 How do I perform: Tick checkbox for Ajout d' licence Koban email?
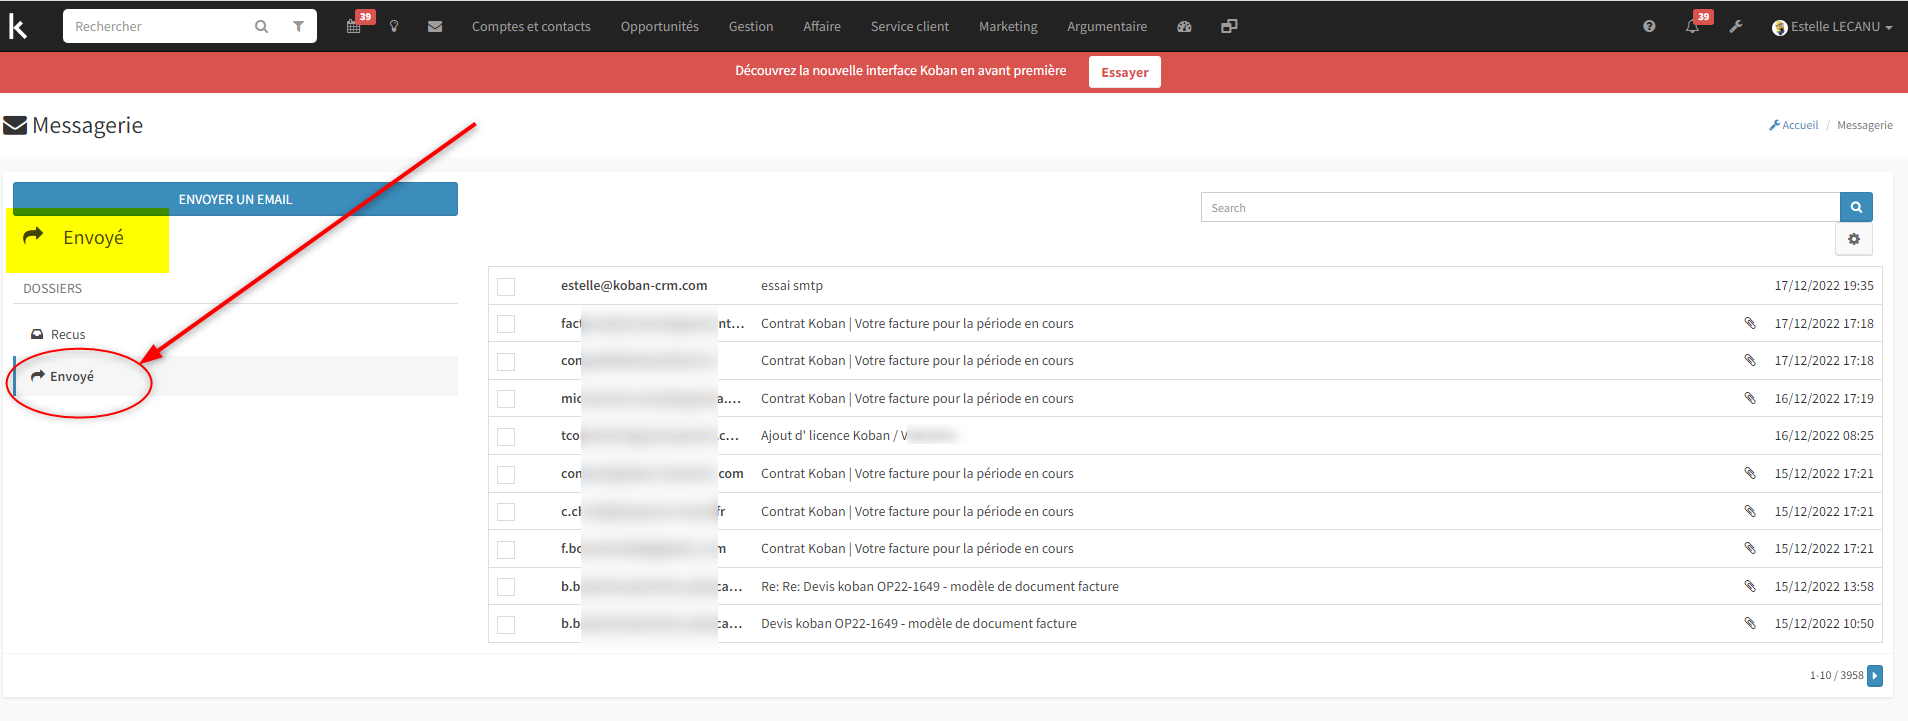506,437
